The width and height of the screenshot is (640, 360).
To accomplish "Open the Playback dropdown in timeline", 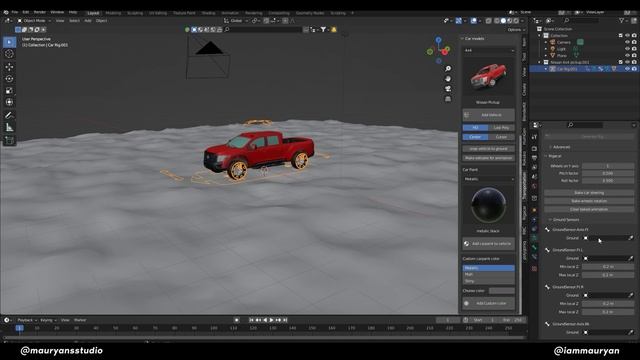I will (x=27, y=320).
